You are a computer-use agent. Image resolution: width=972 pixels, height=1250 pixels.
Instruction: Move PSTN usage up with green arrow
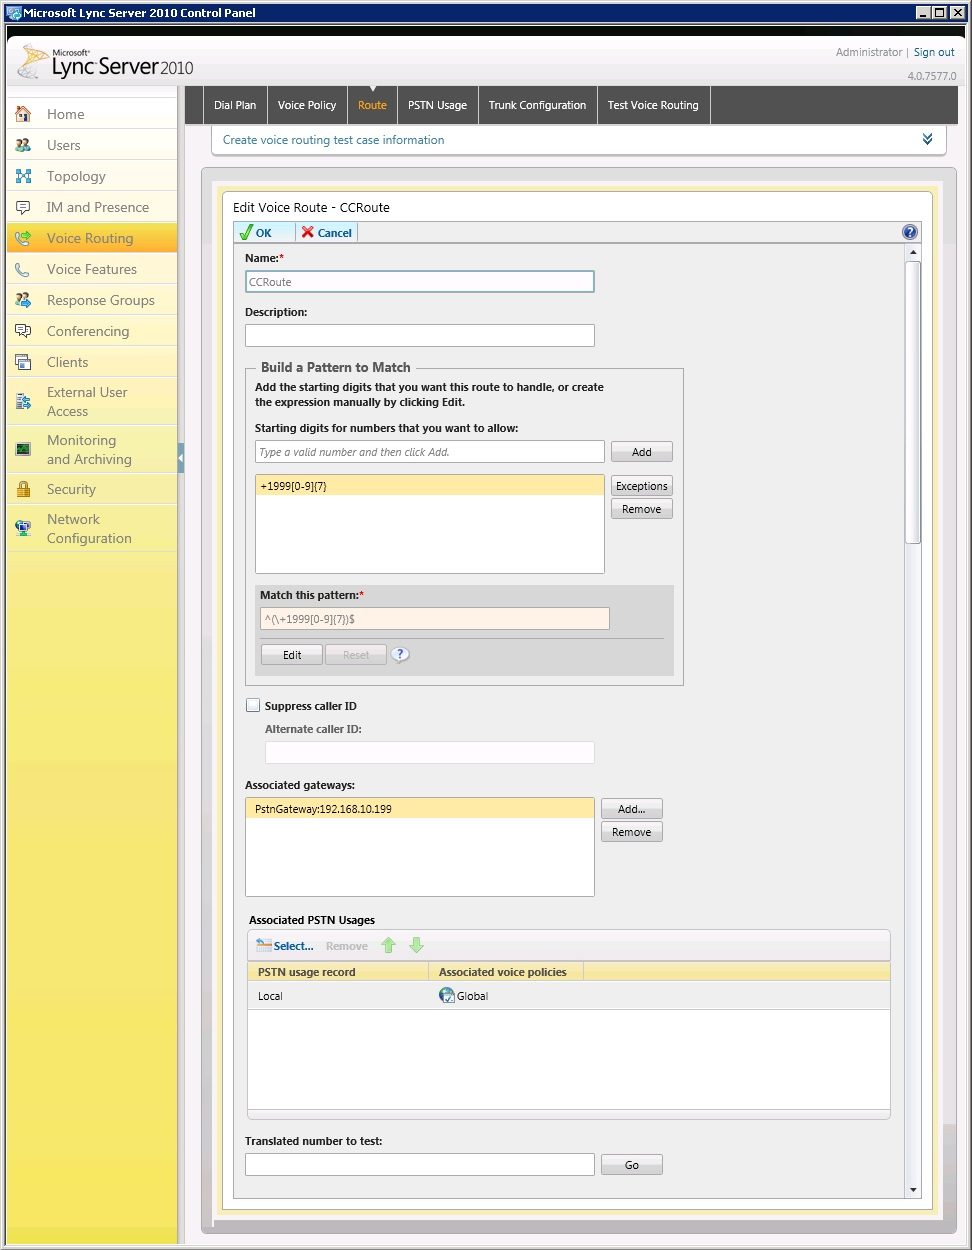pyautogui.click(x=389, y=946)
